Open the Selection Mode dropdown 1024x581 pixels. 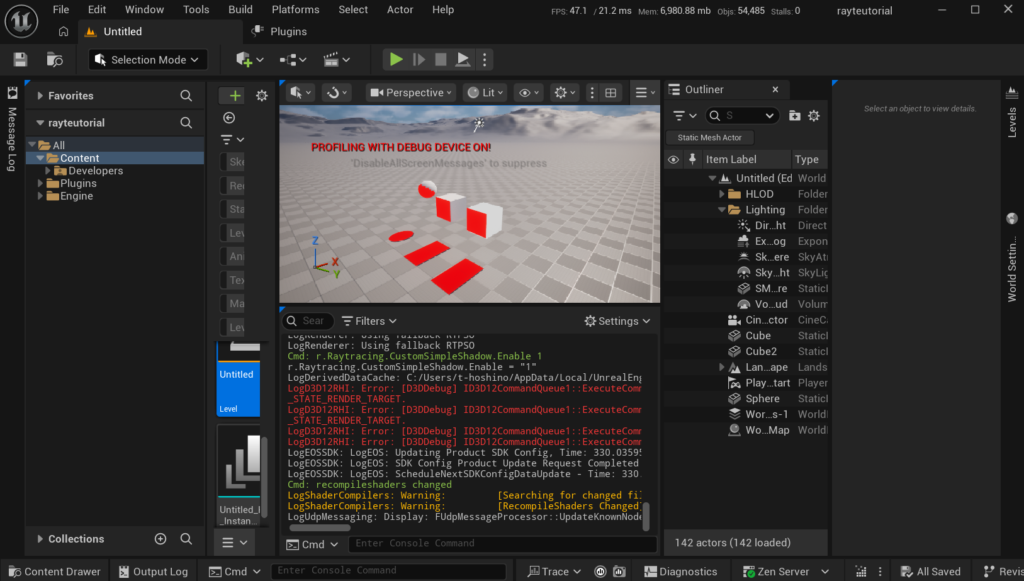click(x=148, y=60)
